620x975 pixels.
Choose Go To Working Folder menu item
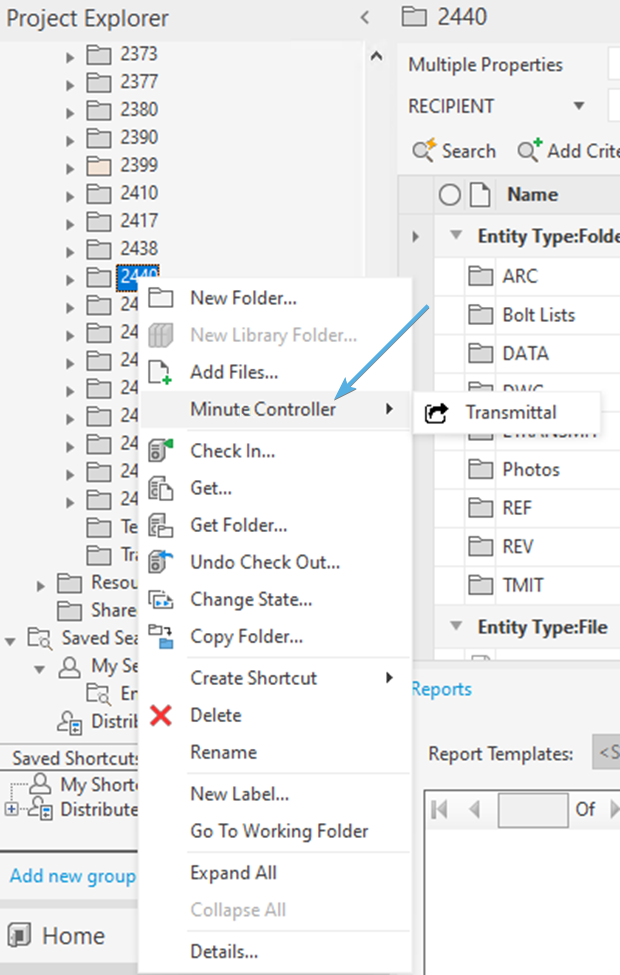(x=279, y=831)
